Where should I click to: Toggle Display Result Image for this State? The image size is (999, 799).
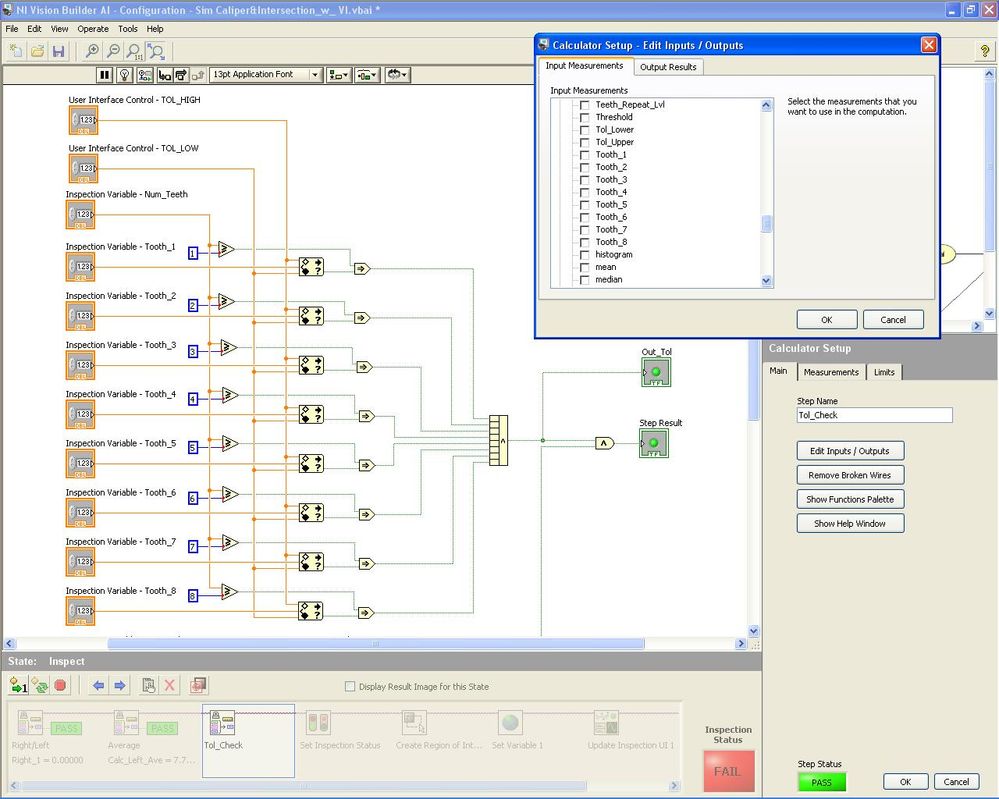[x=350, y=687]
